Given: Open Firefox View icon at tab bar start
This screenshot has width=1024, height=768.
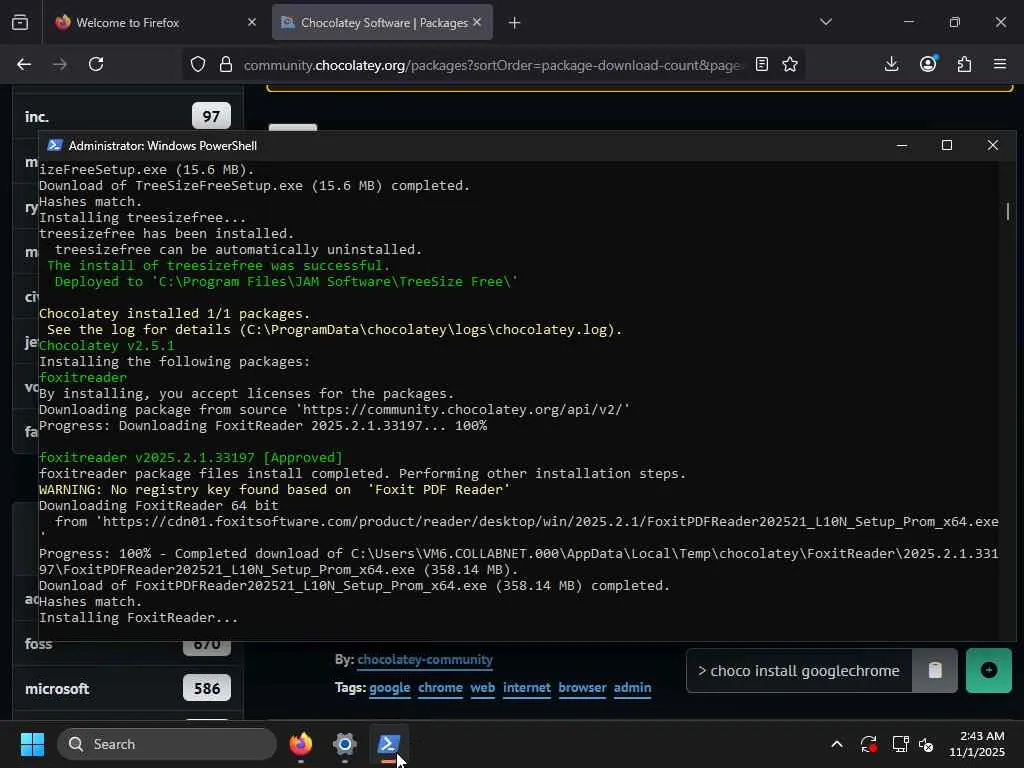Looking at the screenshot, I should [x=20, y=22].
